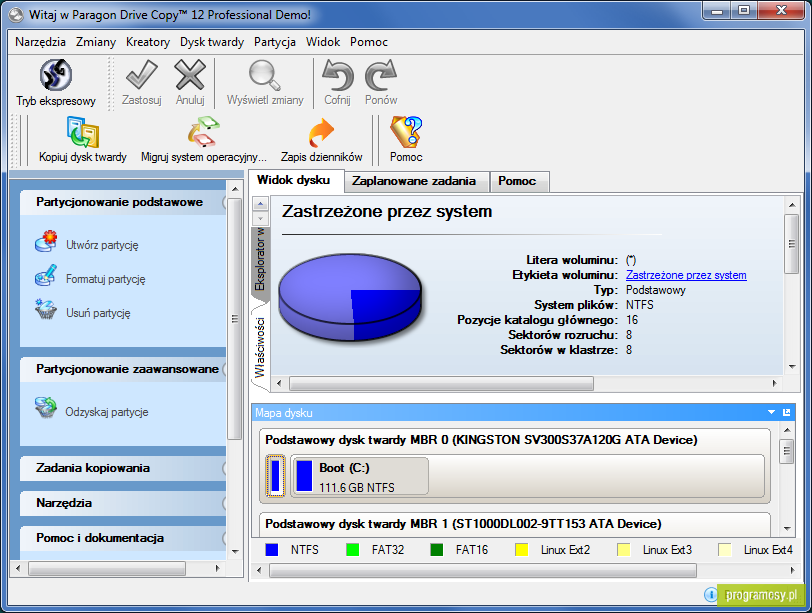Open Zmiany menu
The width and height of the screenshot is (812, 613).
click(x=96, y=42)
